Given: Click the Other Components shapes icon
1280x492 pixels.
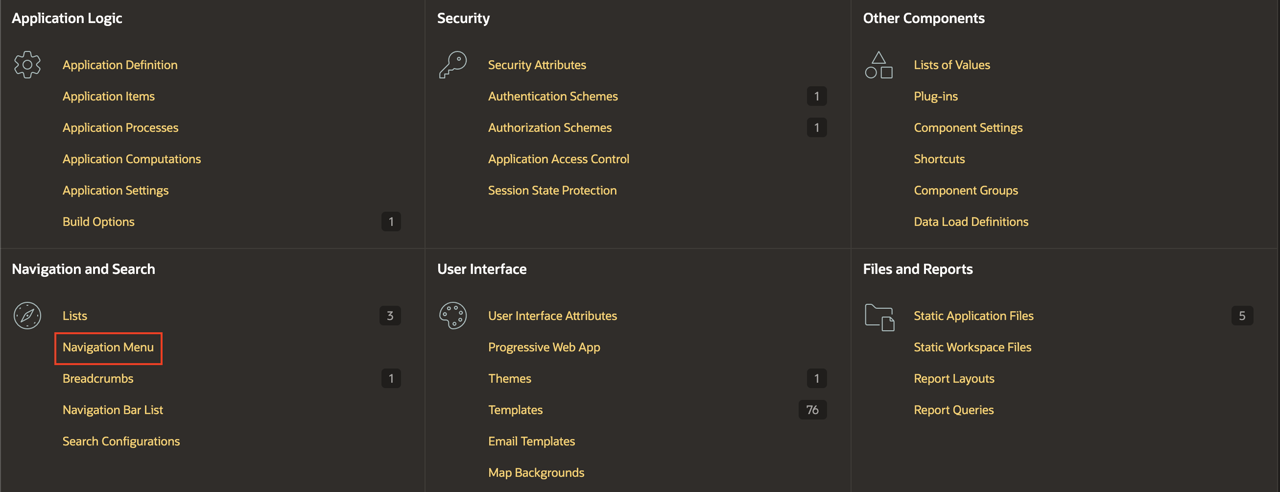Looking at the screenshot, I should click(879, 65).
